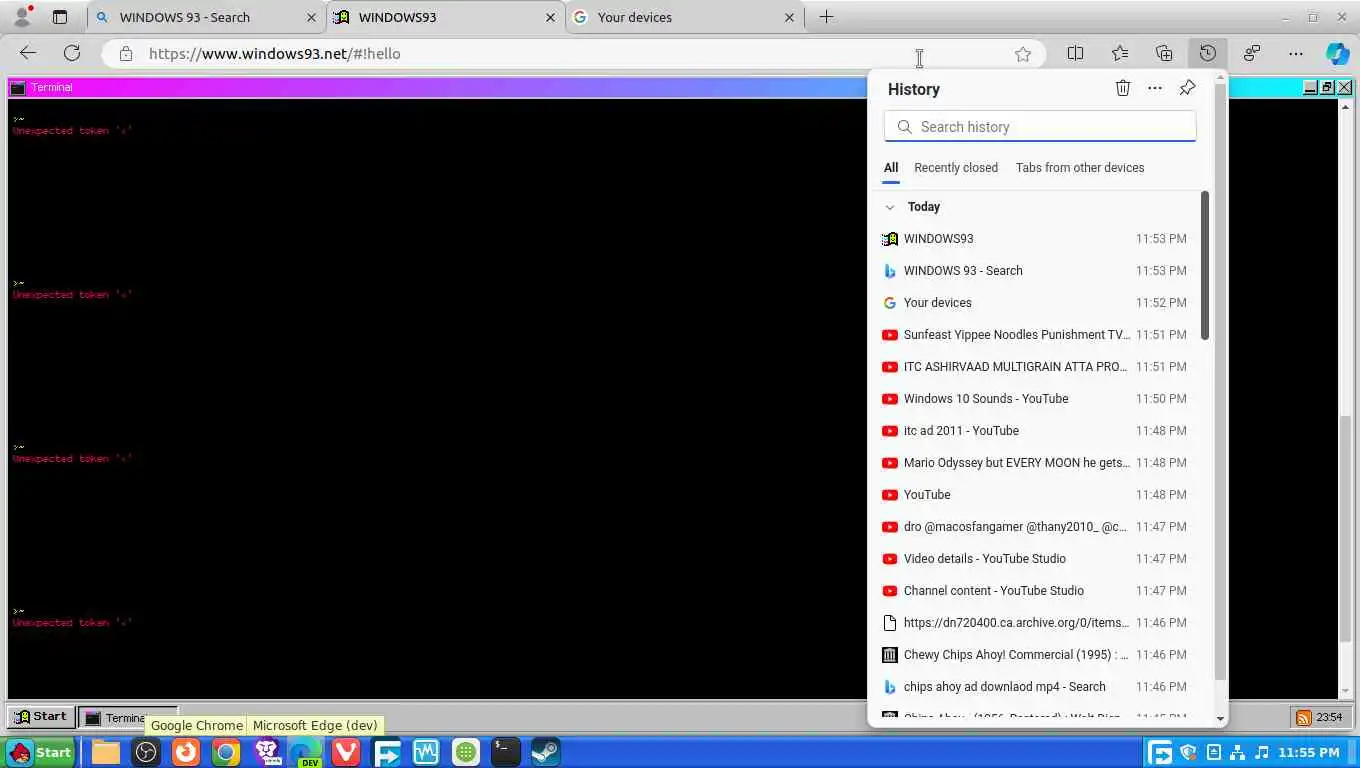View site information lock icon
This screenshot has height=768, width=1360.
click(126, 54)
